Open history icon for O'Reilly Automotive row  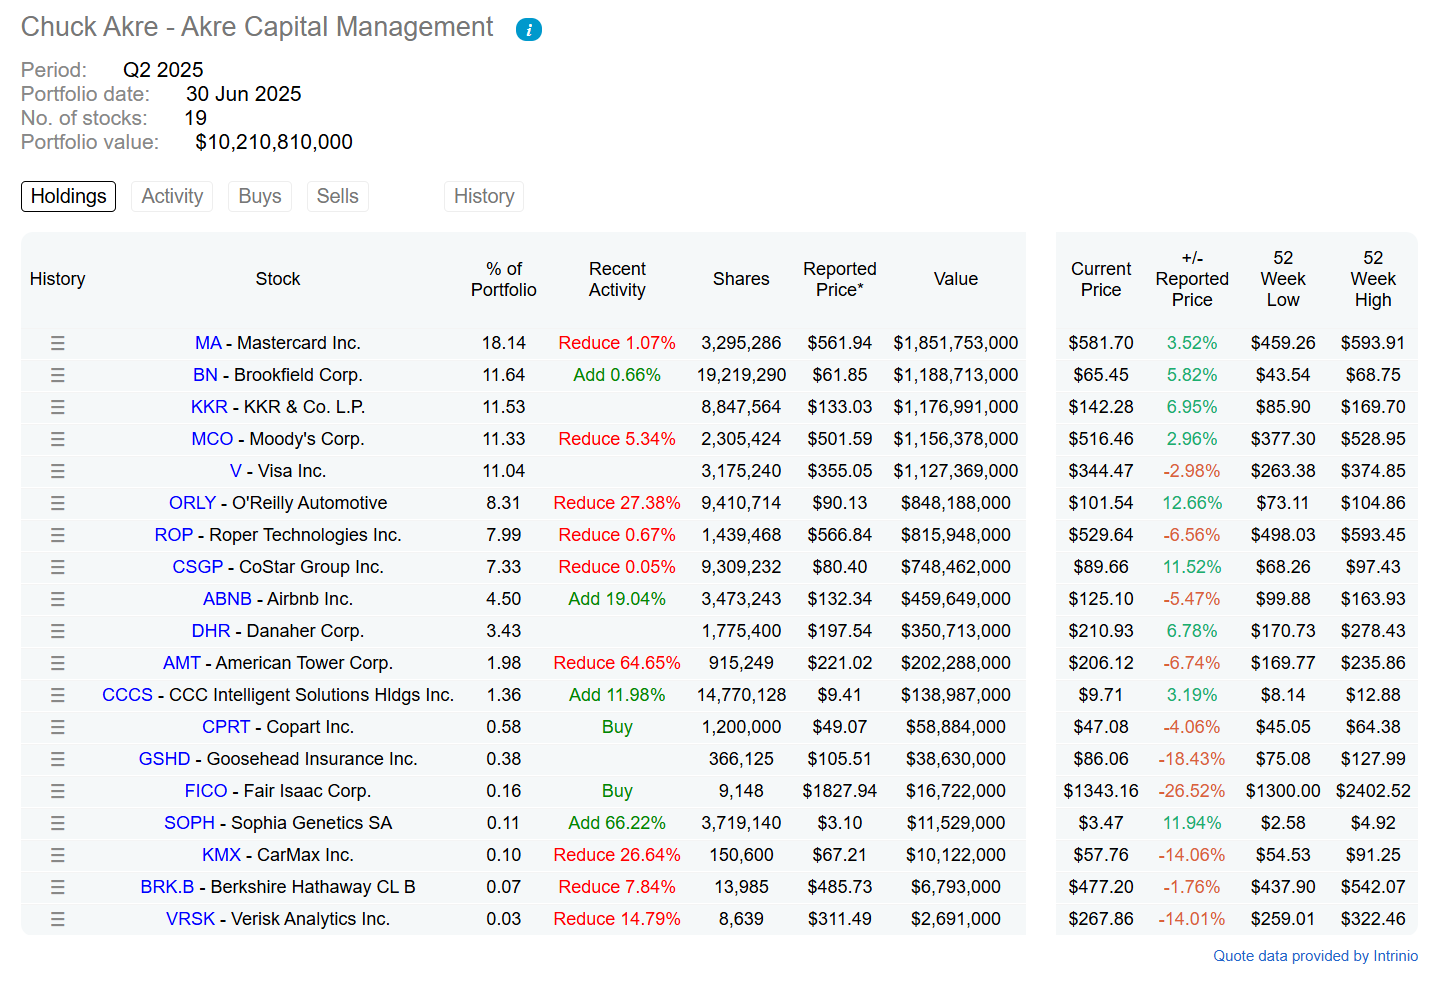pyautogui.click(x=58, y=503)
